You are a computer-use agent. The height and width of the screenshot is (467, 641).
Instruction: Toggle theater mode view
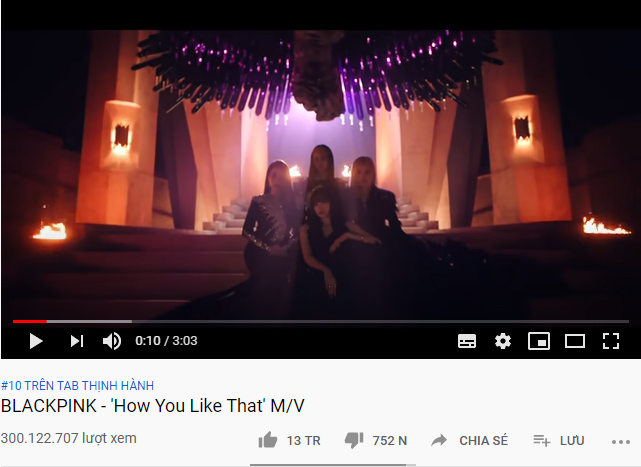point(575,341)
